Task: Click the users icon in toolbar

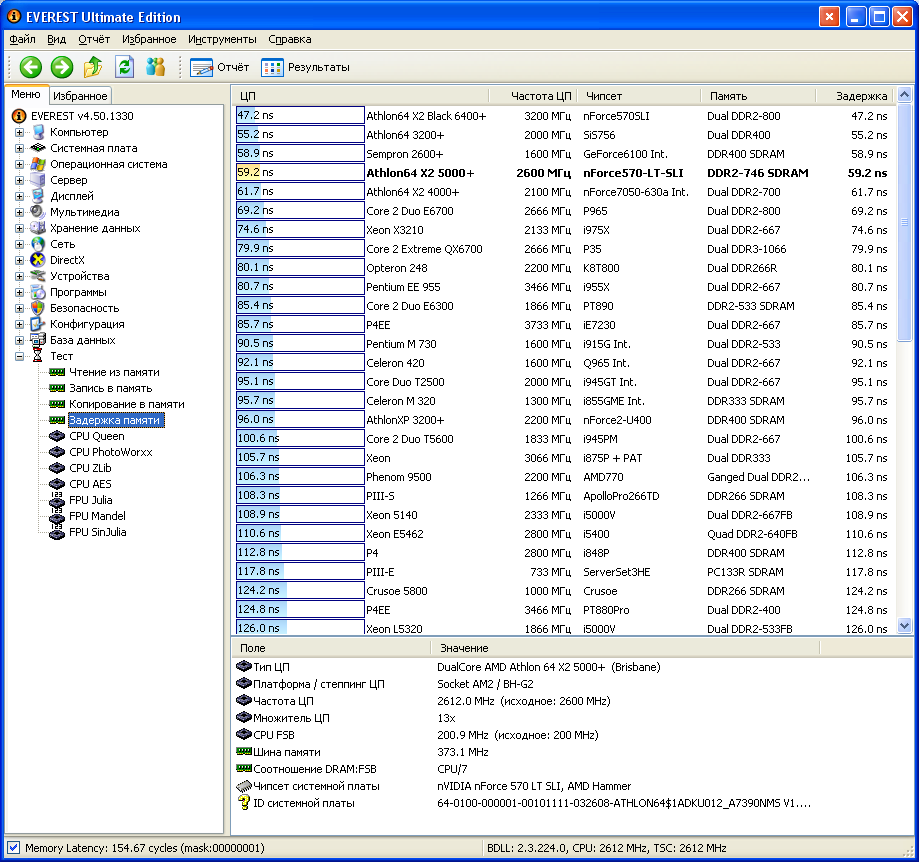Action: pyautogui.click(x=155, y=67)
